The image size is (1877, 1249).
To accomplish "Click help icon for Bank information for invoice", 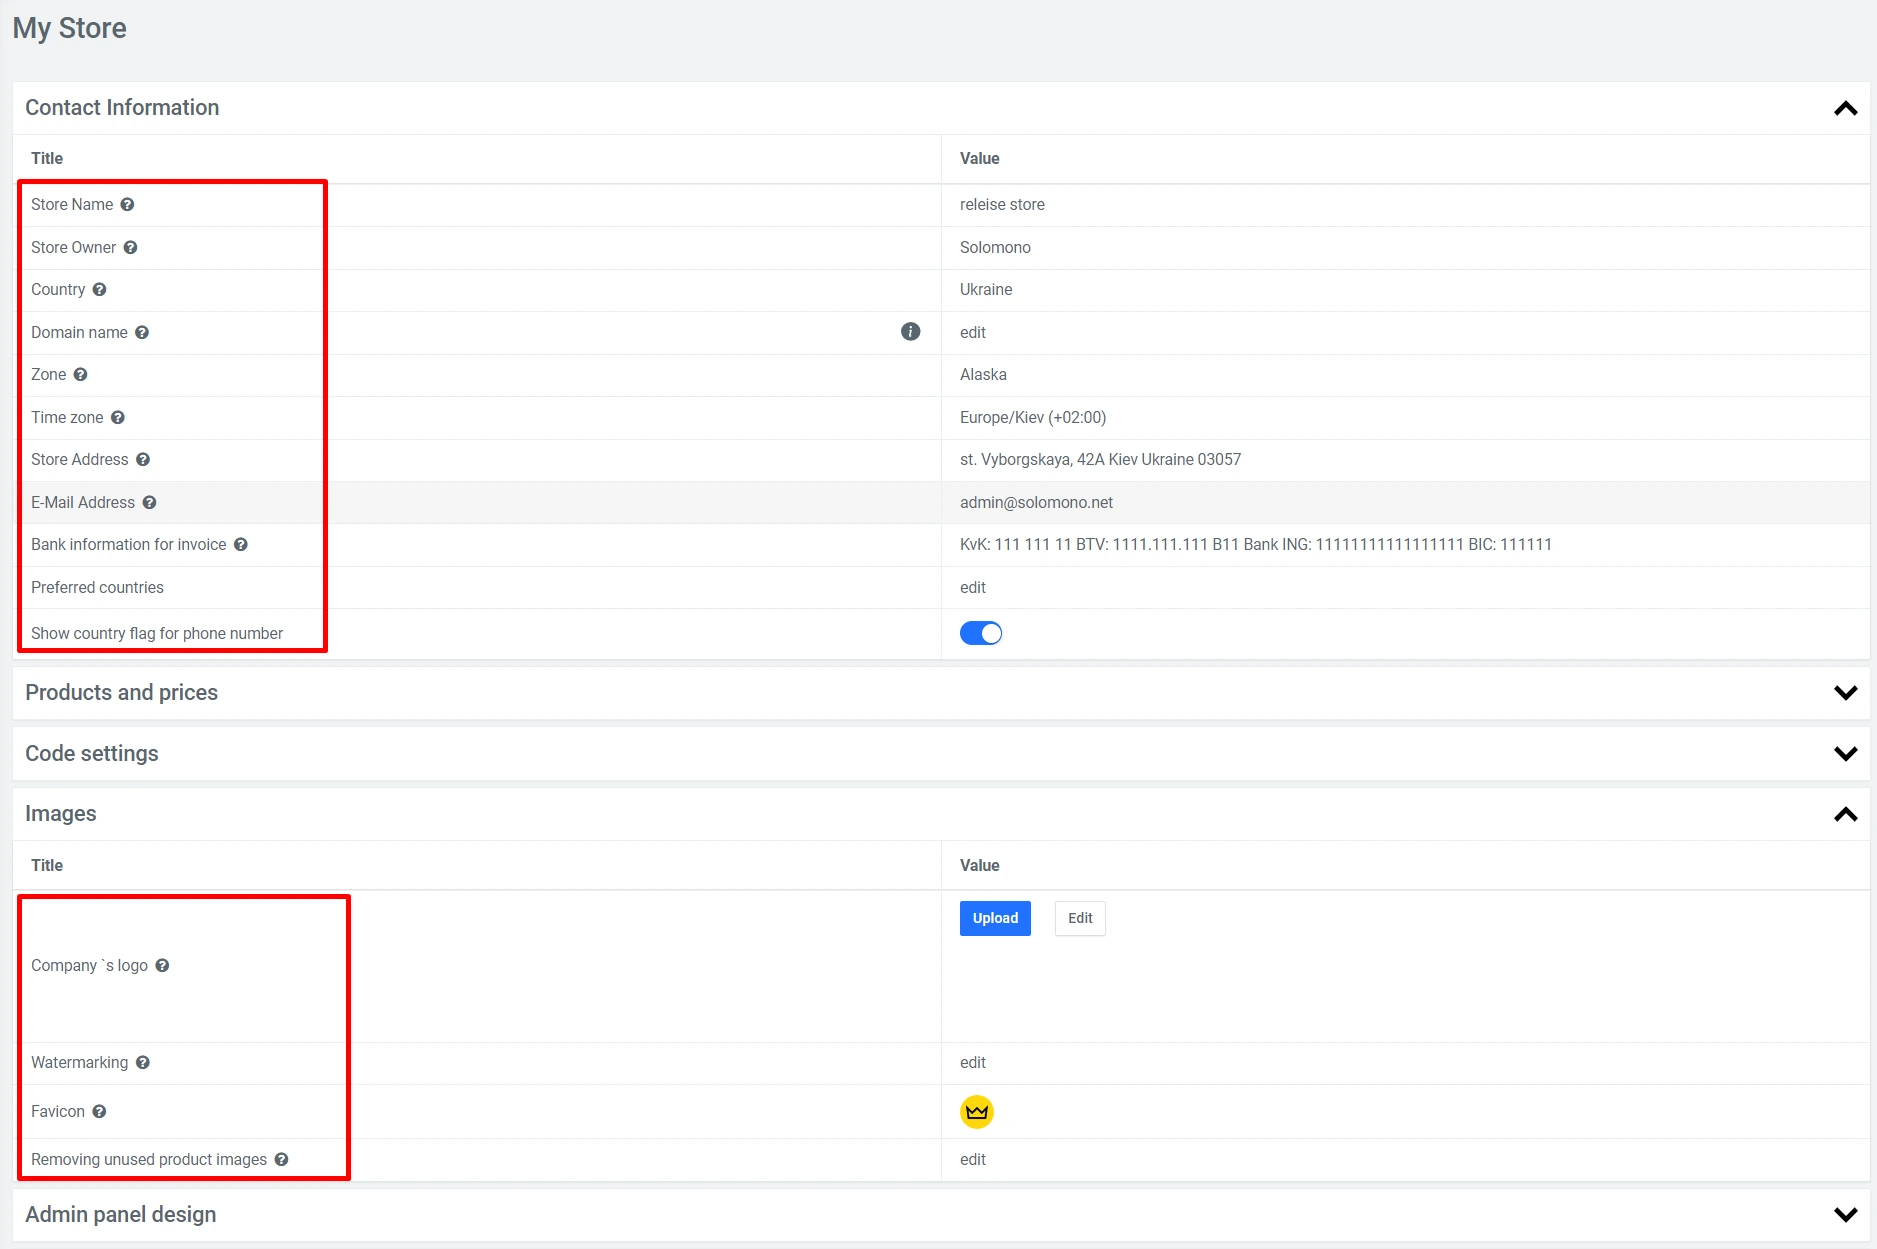I will (x=241, y=545).
